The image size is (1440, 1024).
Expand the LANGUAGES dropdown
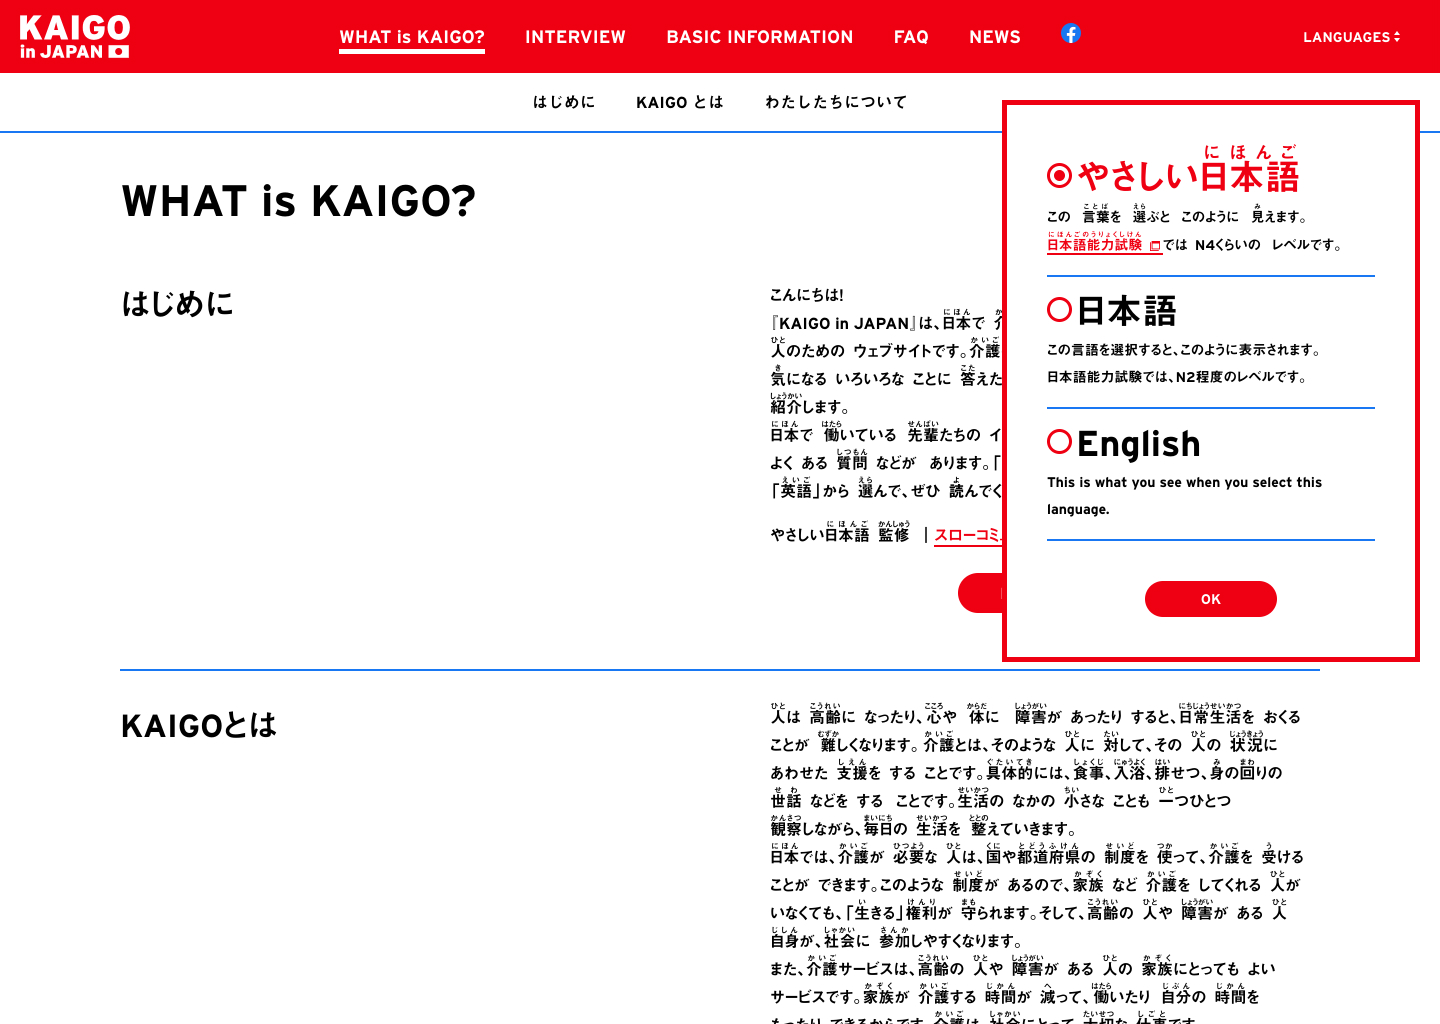tap(1351, 37)
